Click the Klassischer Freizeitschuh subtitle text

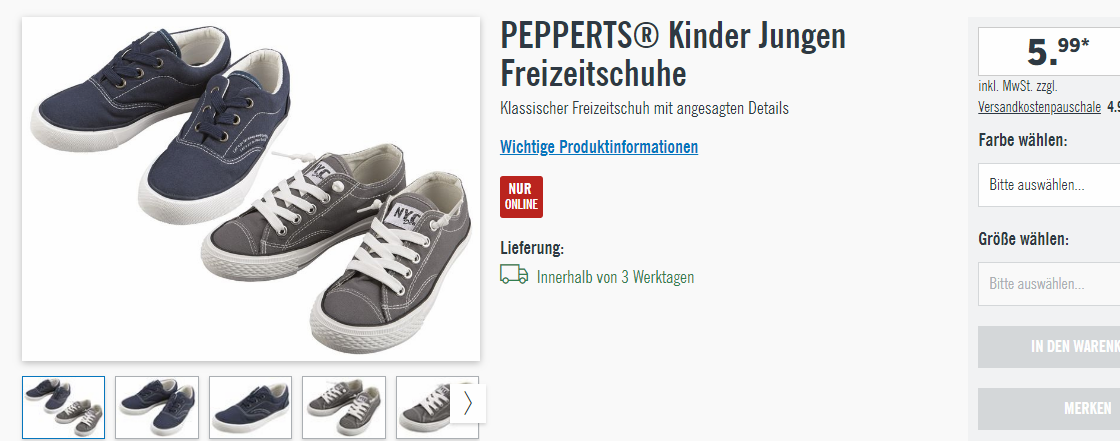(644, 109)
